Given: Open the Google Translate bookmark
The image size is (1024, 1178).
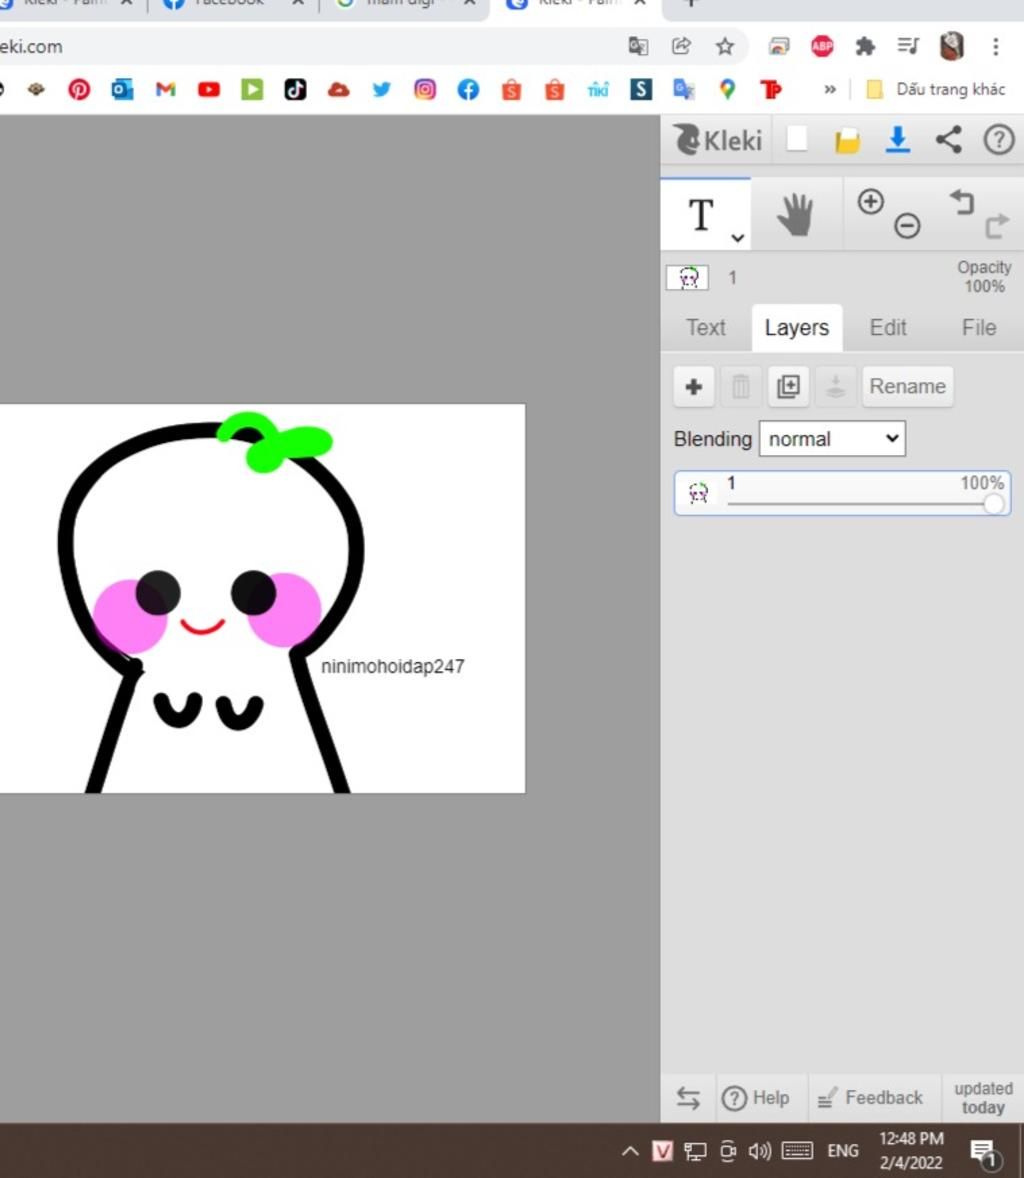Looking at the screenshot, I should (x=684, y=89).
